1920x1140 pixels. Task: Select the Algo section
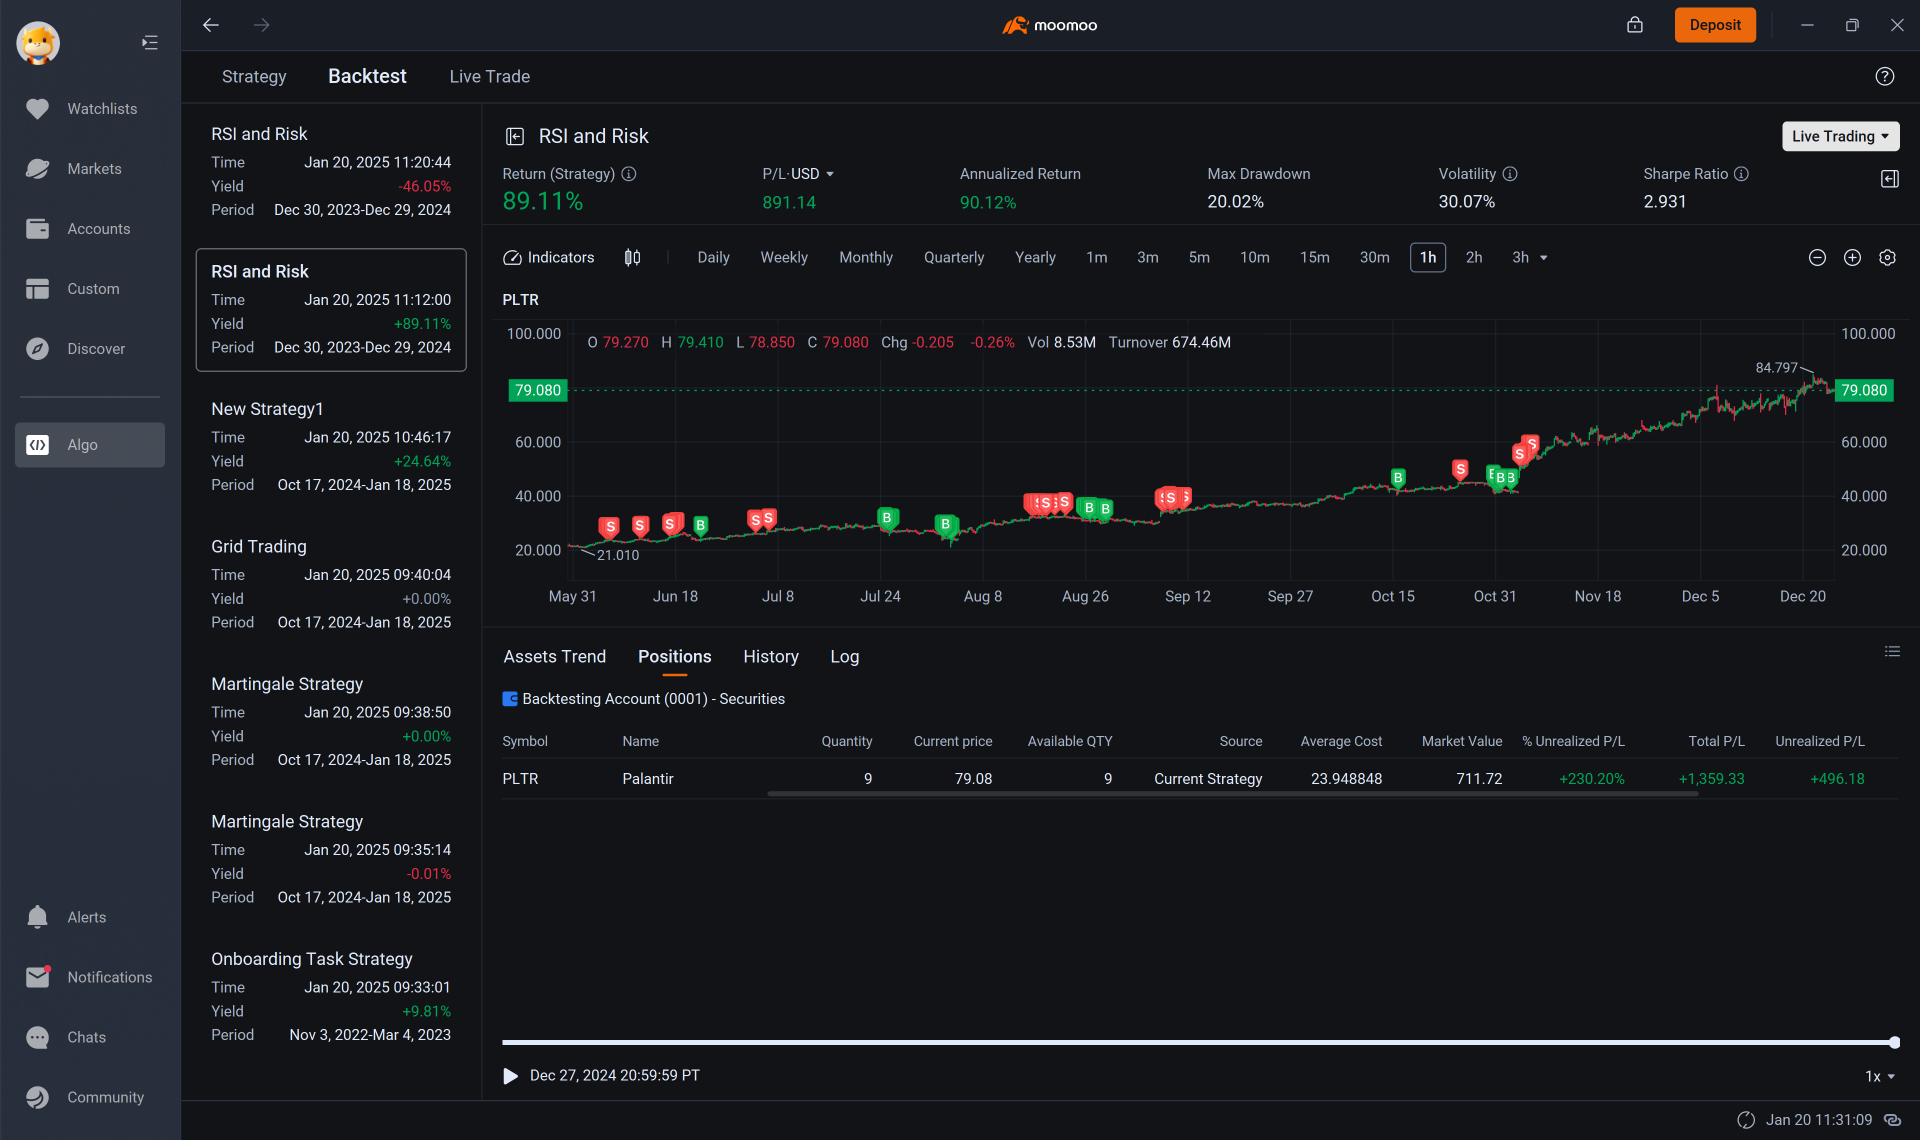90,445
